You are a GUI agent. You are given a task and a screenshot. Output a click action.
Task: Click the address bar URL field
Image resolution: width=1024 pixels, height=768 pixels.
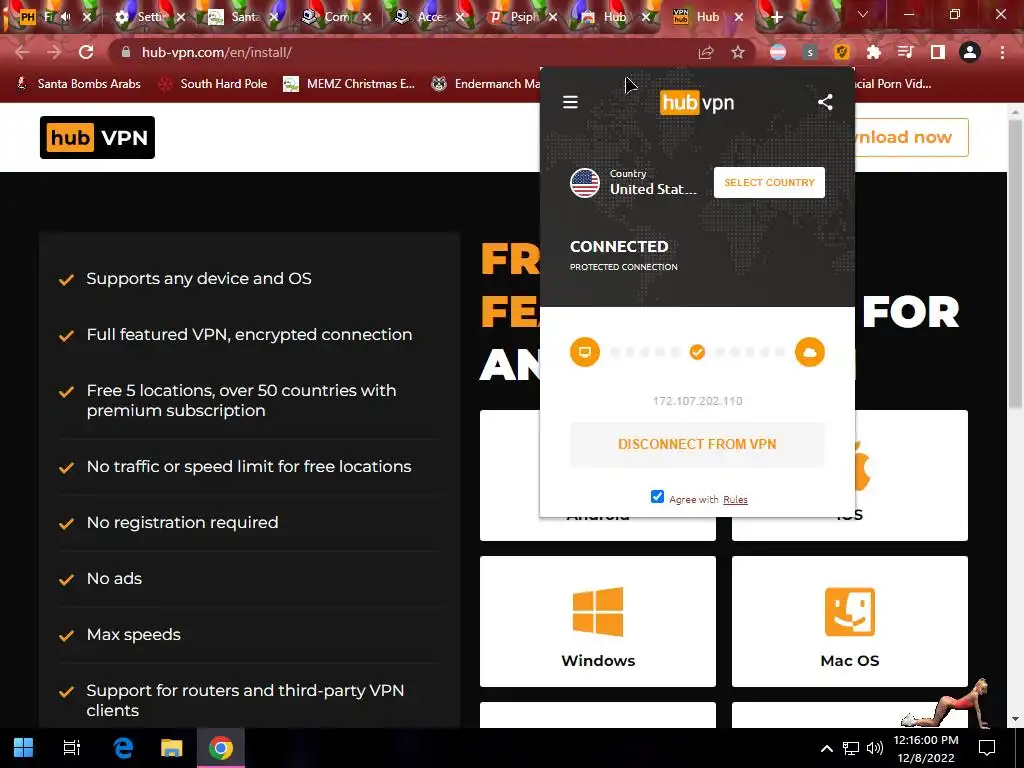[x=405, y=52]
